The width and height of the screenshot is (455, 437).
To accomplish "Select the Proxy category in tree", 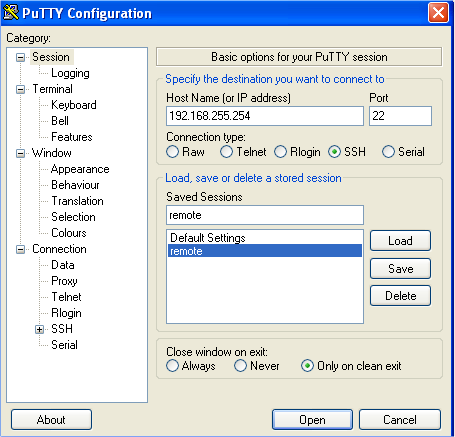I will point(64,281).
